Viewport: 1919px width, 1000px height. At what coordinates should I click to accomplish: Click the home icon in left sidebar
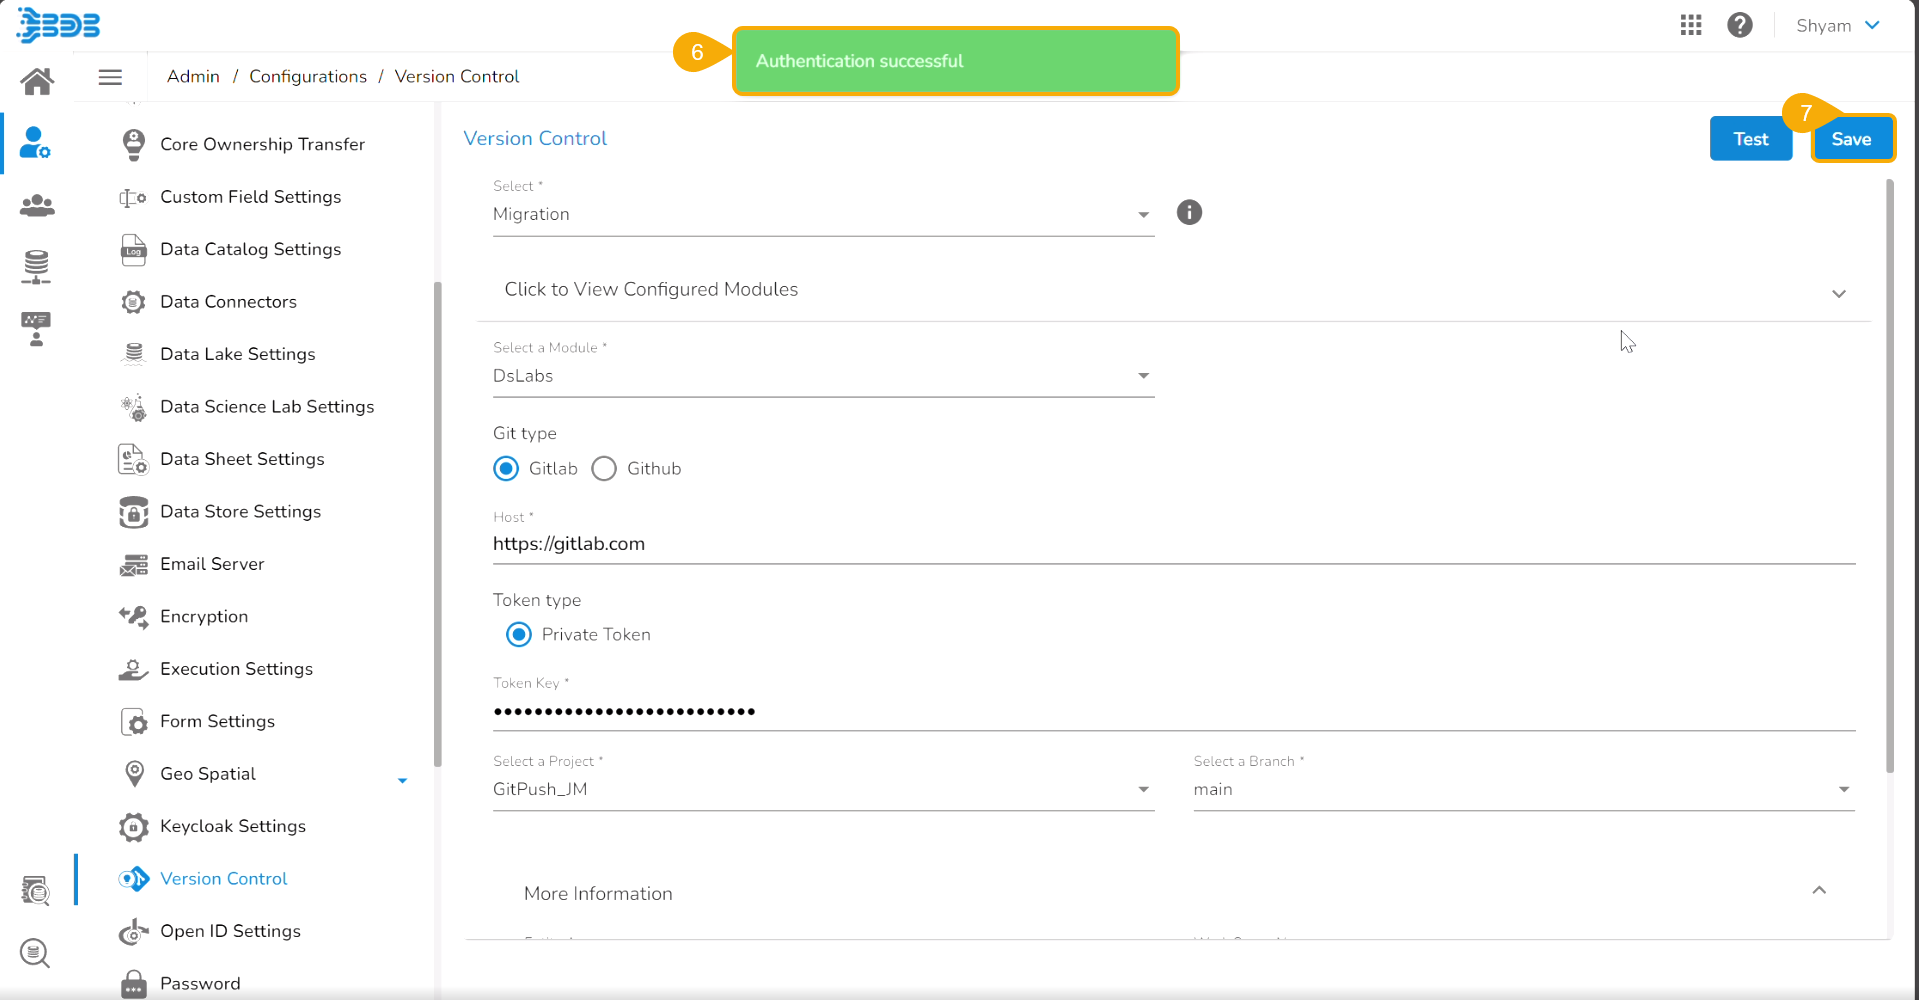tap(37, 81)
